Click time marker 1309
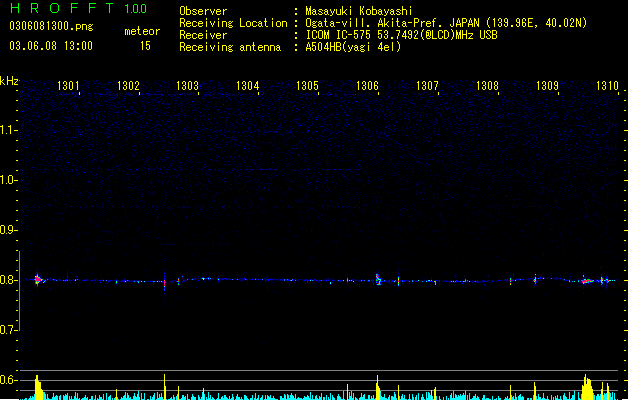The height and width of the screenshot is (400, 629). [547, 85]
